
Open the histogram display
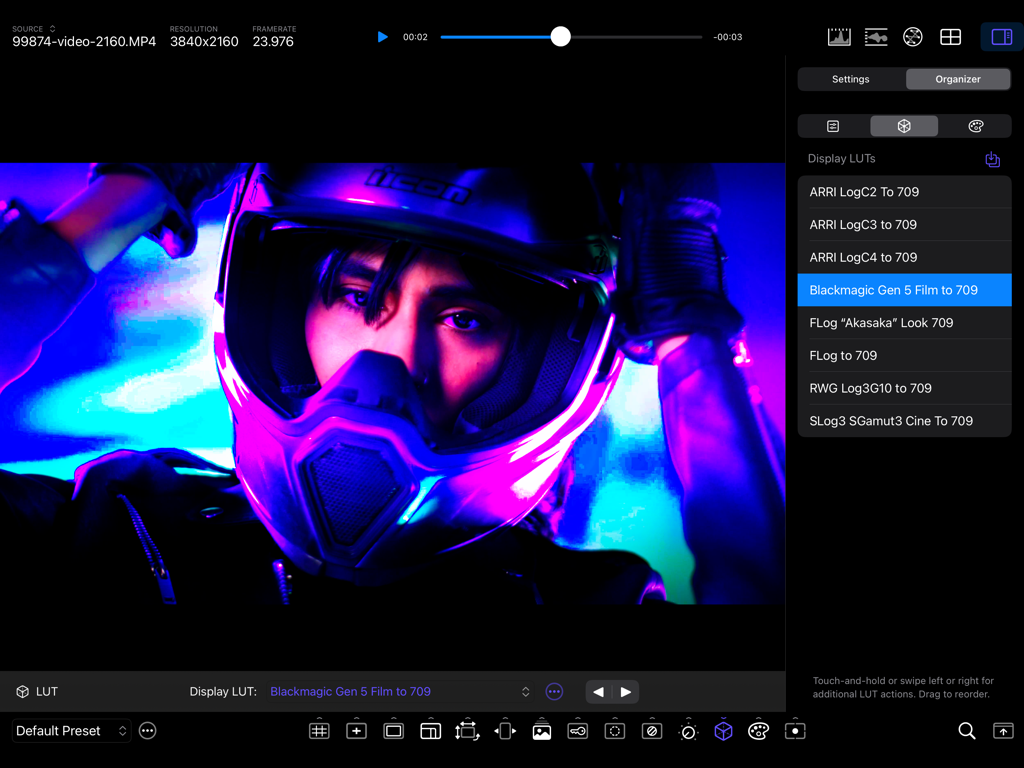tap(839, 36)
